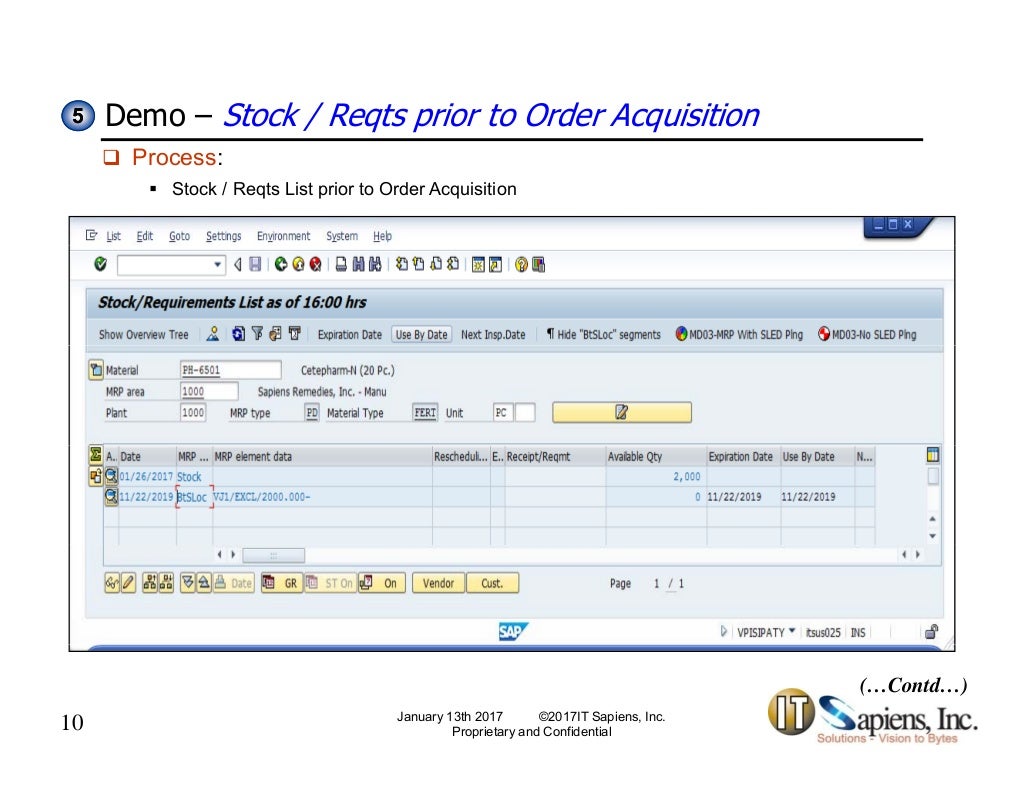Image resolution: width=1024 pixels, height=792 pixels.
Task: Open details icon for 11/22/2019 BtSLoc row
Action: click(111, 496)
